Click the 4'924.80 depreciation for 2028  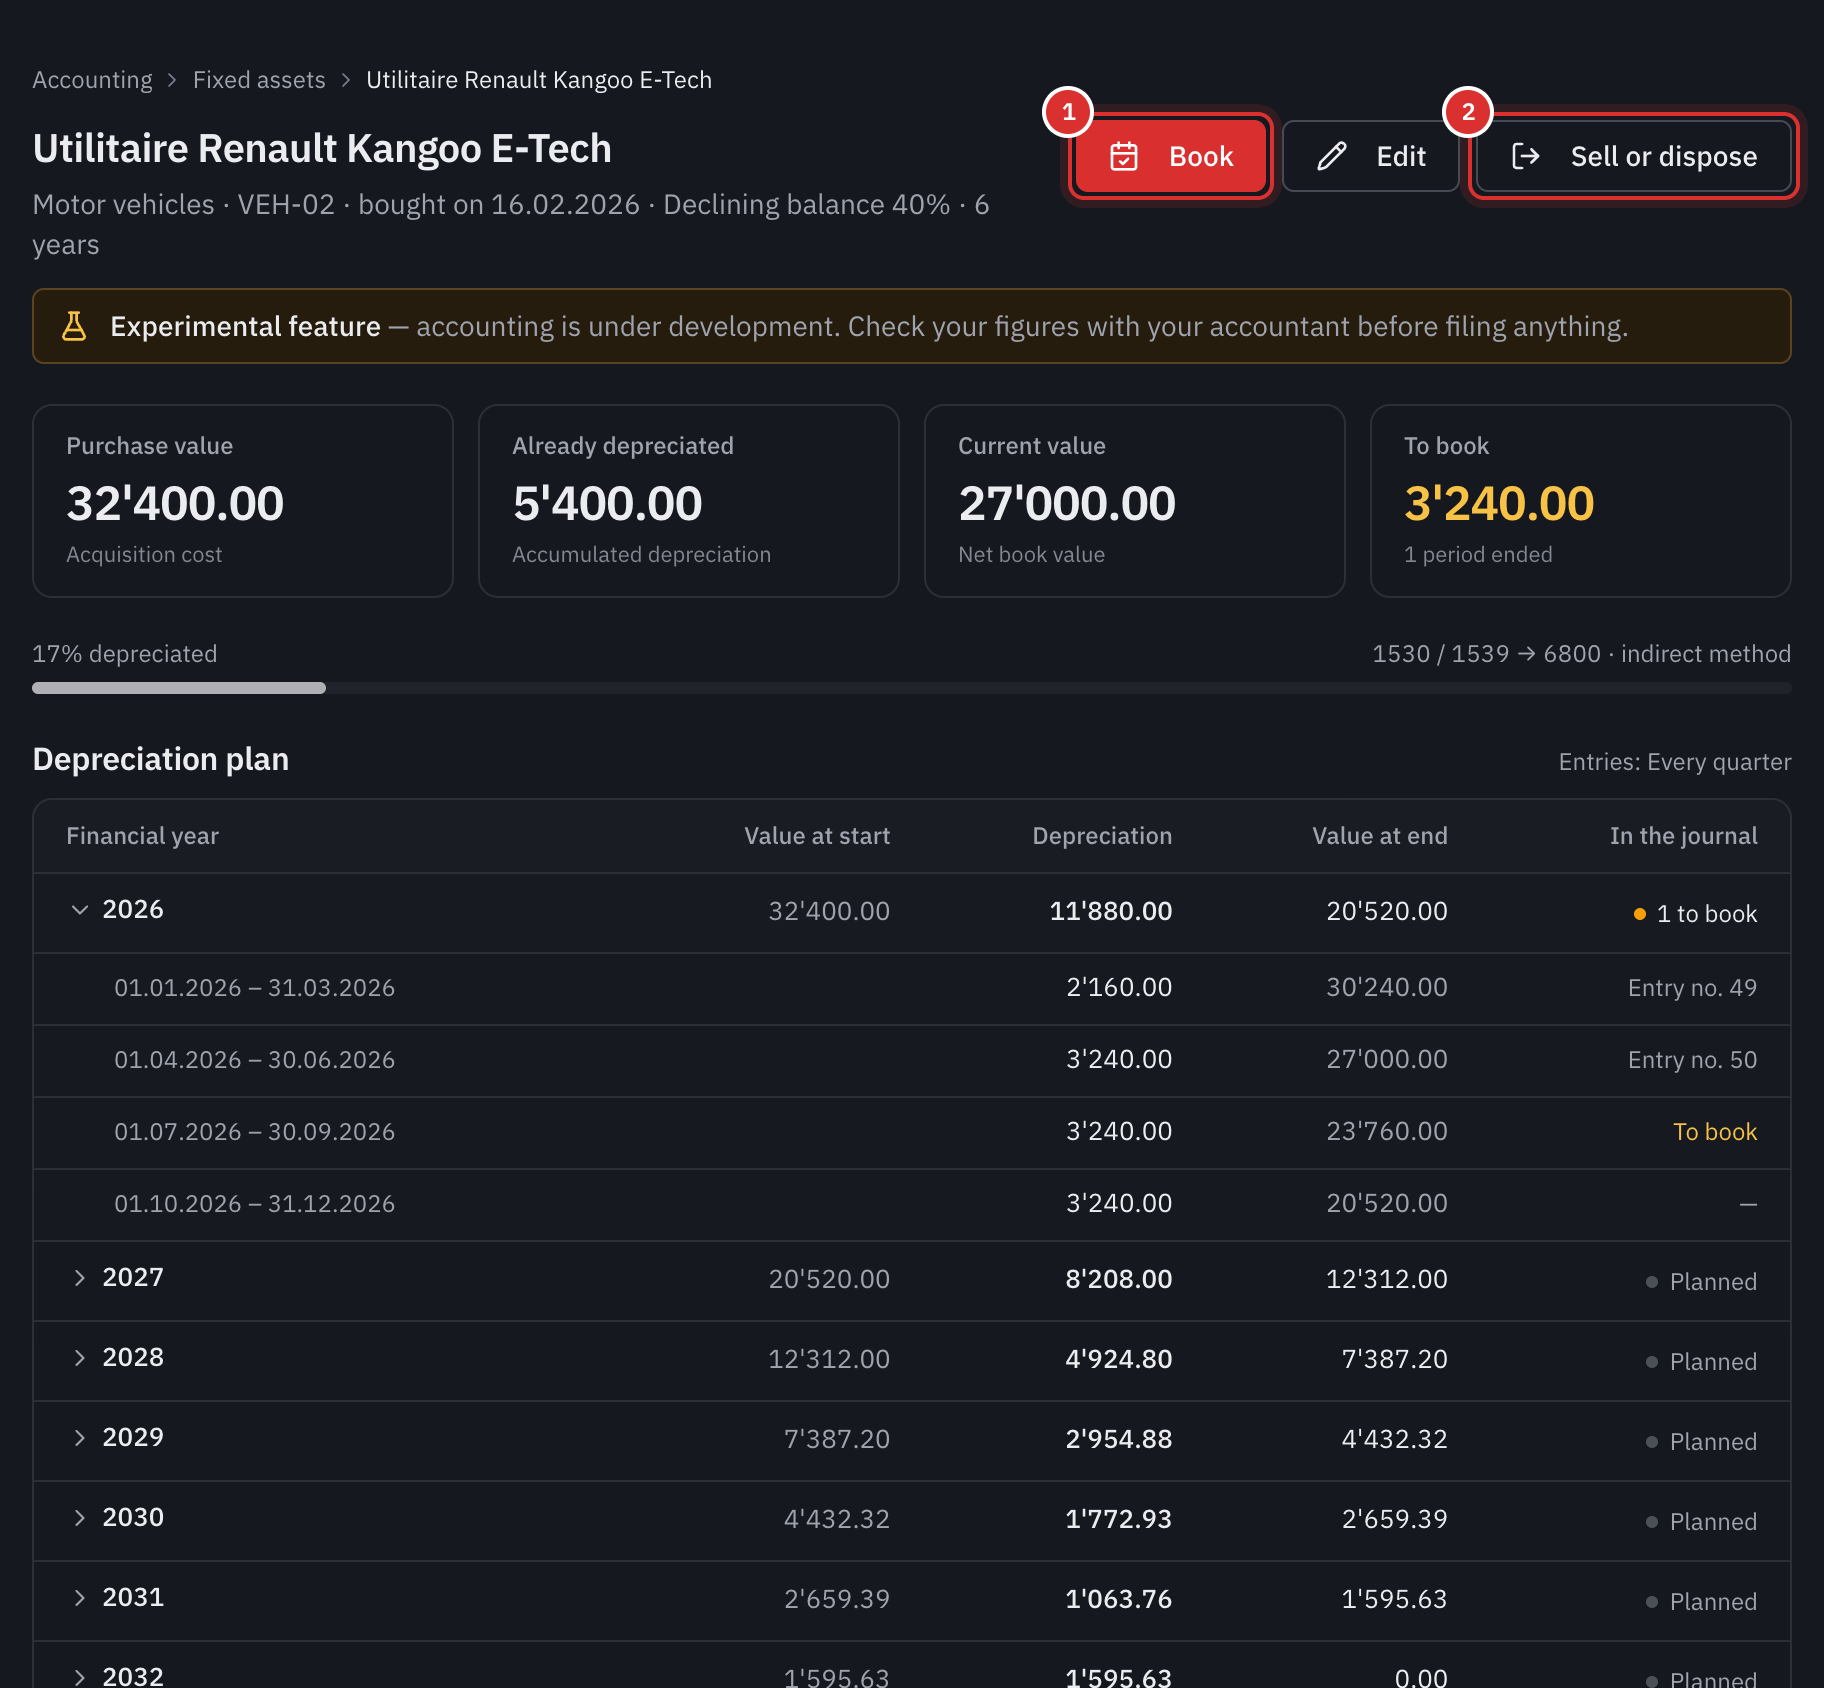coord(1118,1359)
